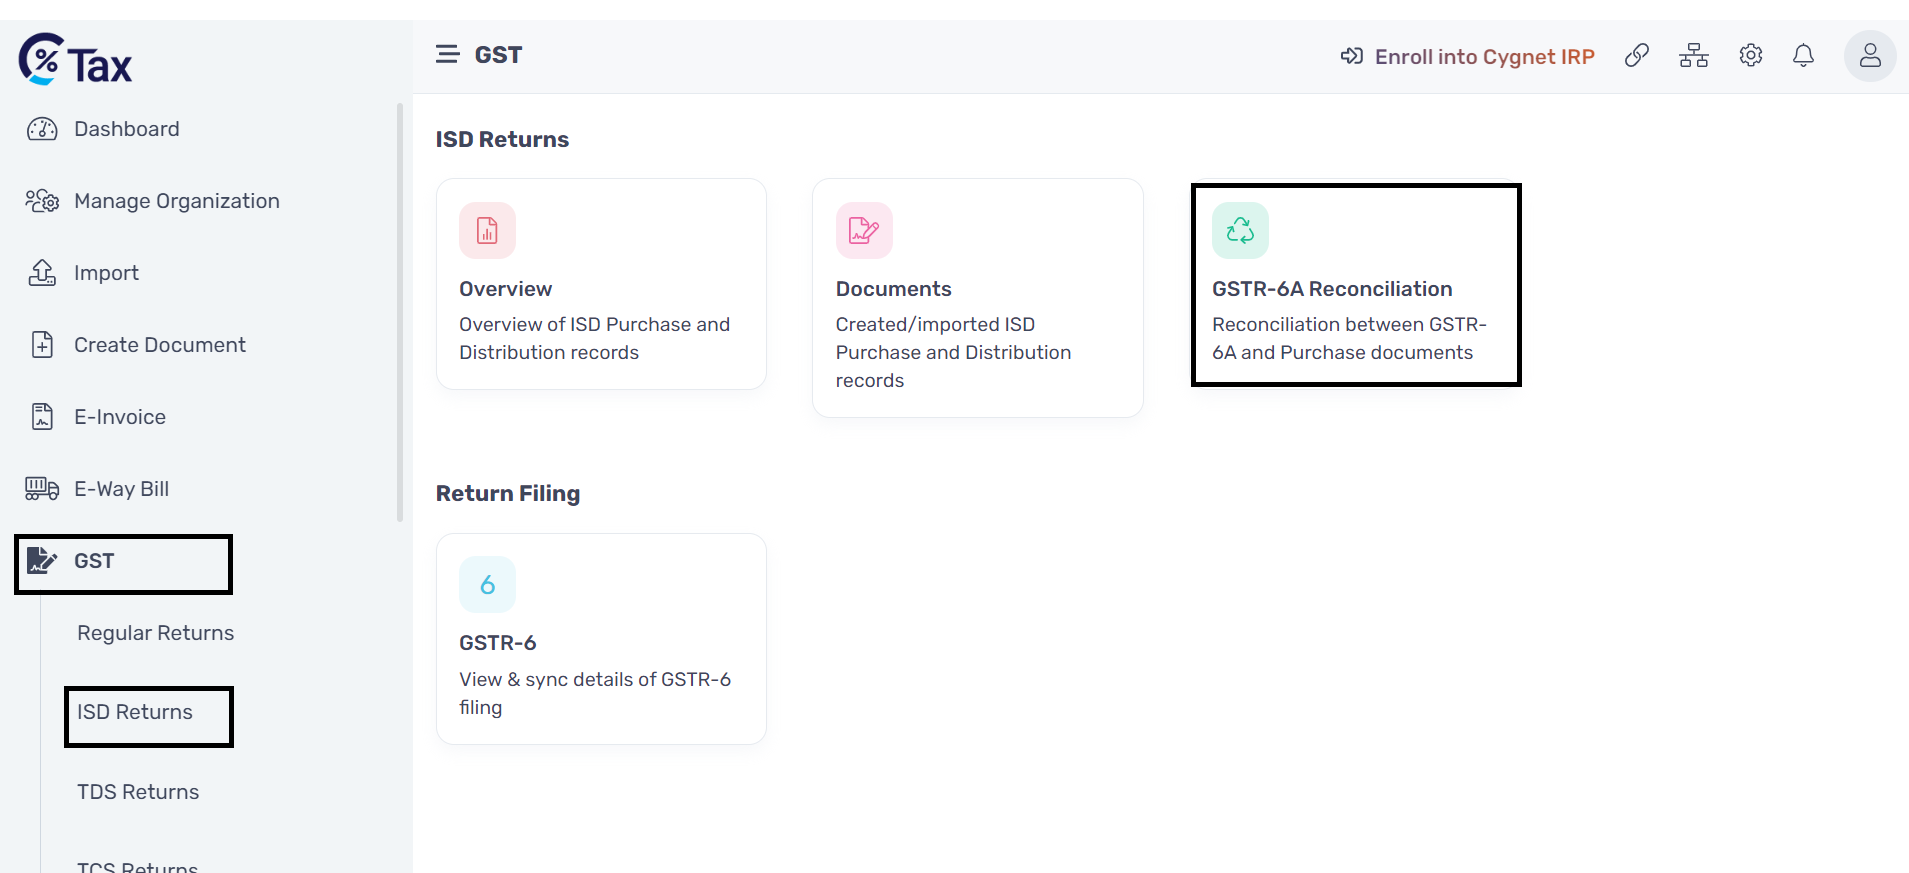Click the sidebar vertical scrollbar

(x=400, y=312)
